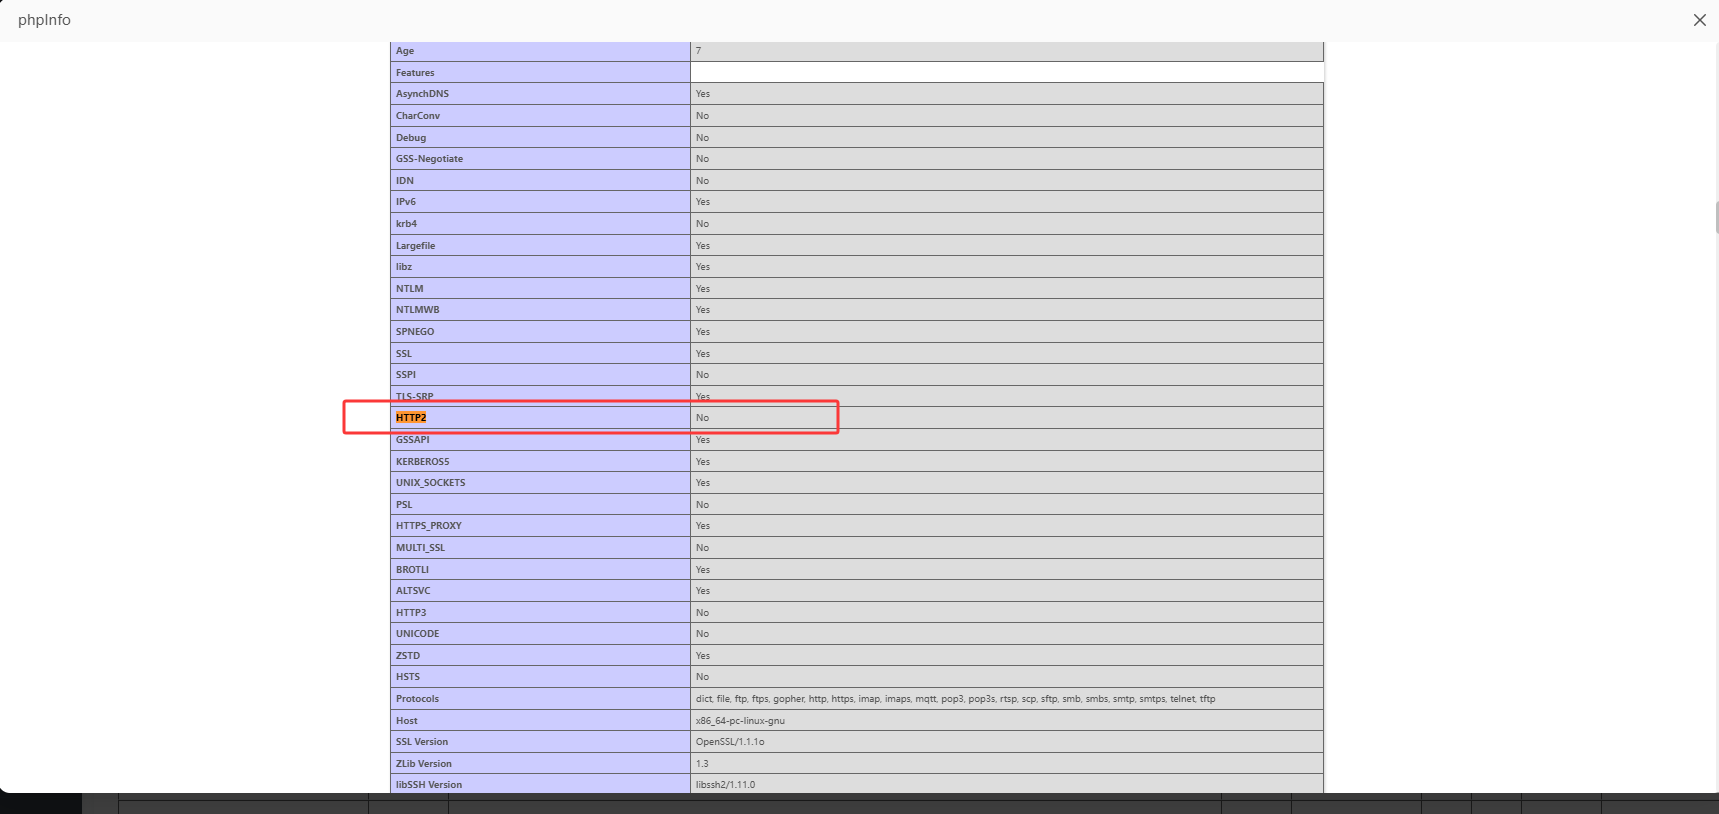Select the Protocols row label
This screenshot has width=1719, height=814.
click(x=417, y=699)
